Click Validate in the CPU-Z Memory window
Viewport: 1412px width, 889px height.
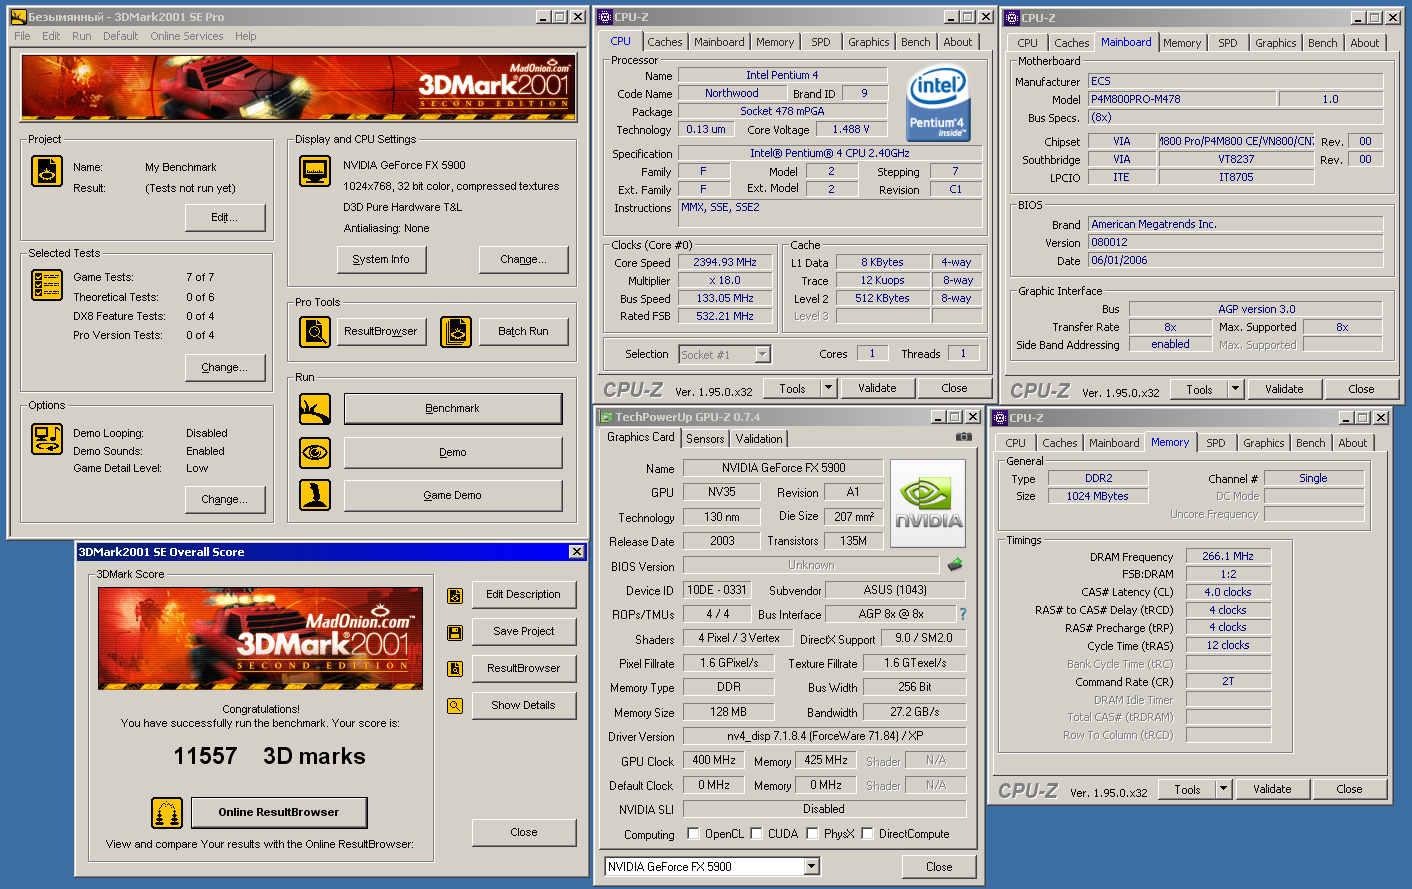(x=1272, y=789)
